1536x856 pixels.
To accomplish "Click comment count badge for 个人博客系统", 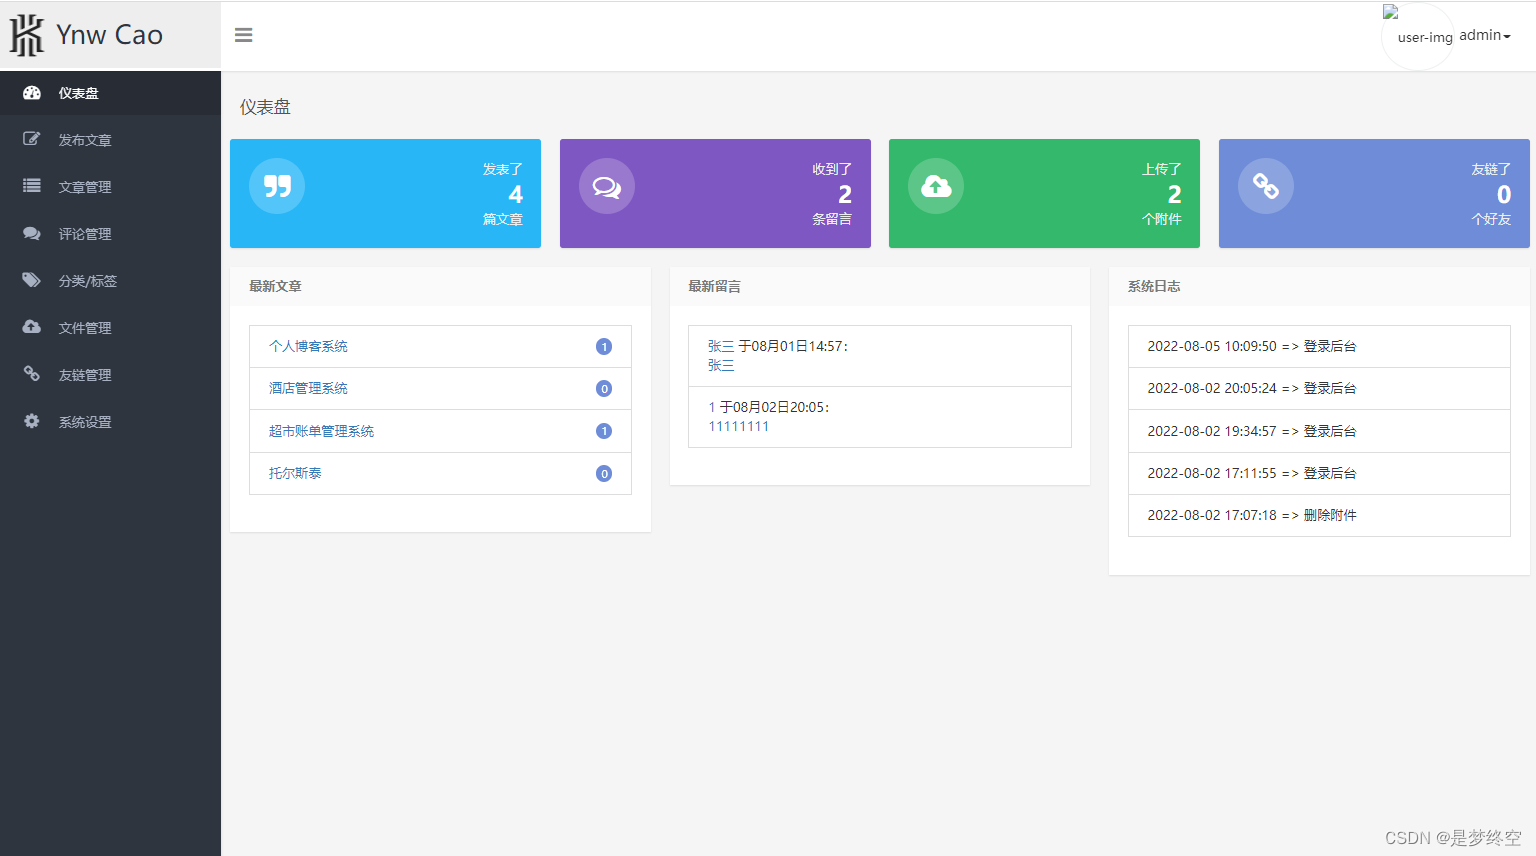I will [x=604, y=347].
